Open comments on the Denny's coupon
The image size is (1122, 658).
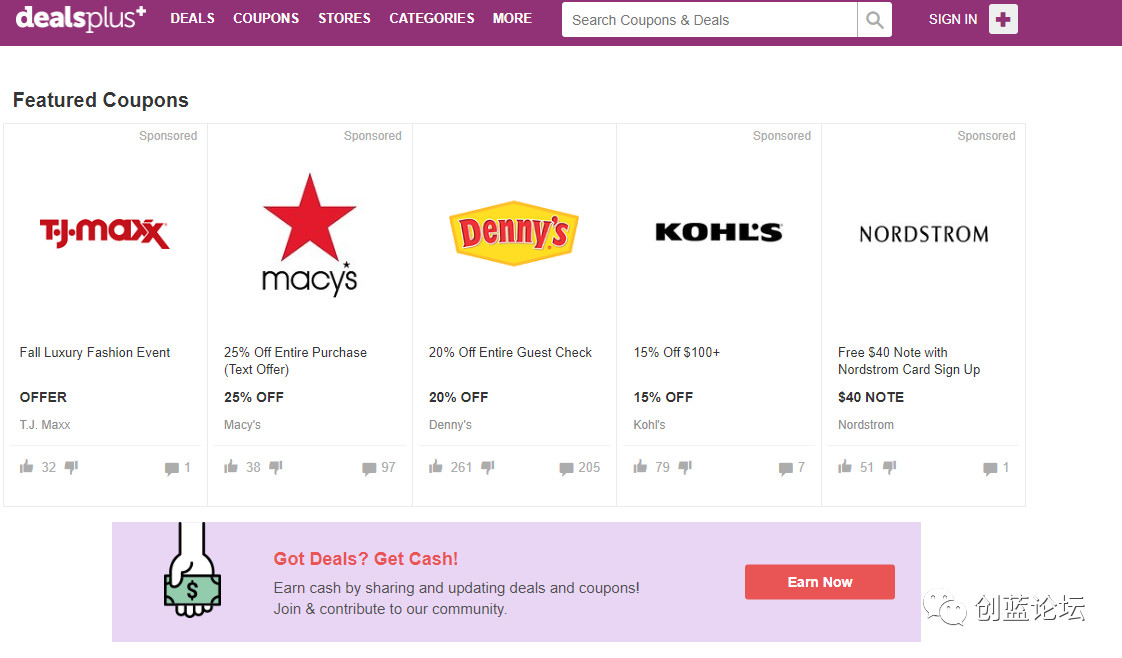click(x=567, y=468)
